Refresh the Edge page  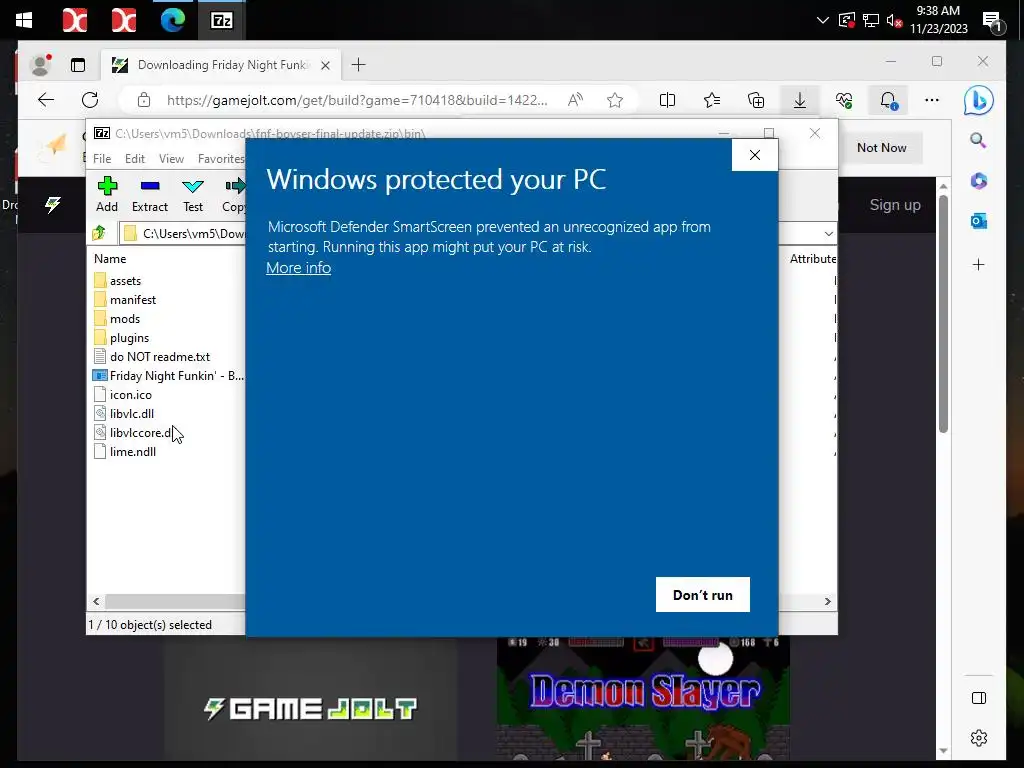pyautogui.click(x=90, y=100)
